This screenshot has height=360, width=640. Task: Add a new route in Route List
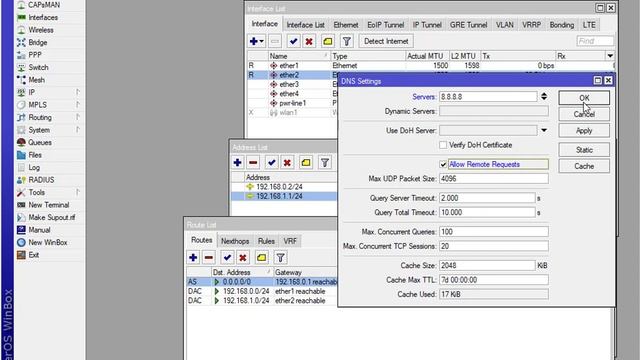pos(193,258)
